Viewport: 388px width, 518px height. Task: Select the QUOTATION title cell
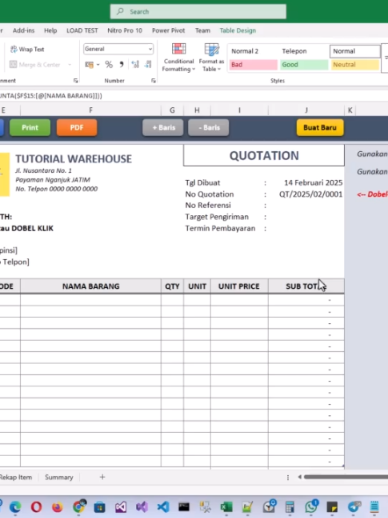pos(264,156)
